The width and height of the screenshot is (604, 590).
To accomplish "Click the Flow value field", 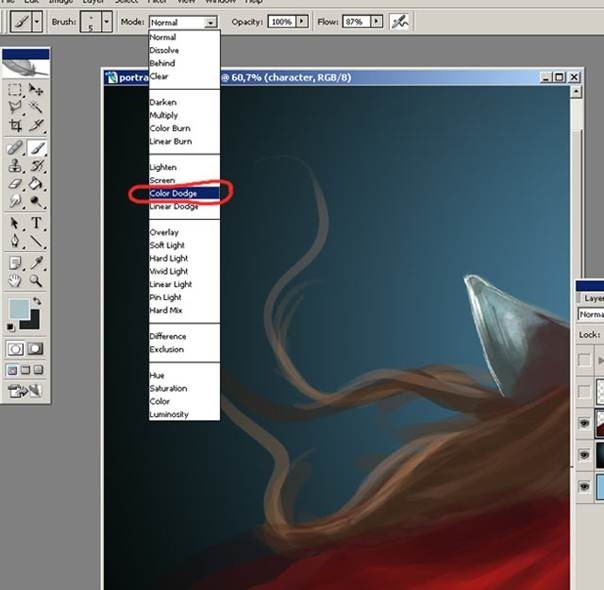I will (356, 21).
